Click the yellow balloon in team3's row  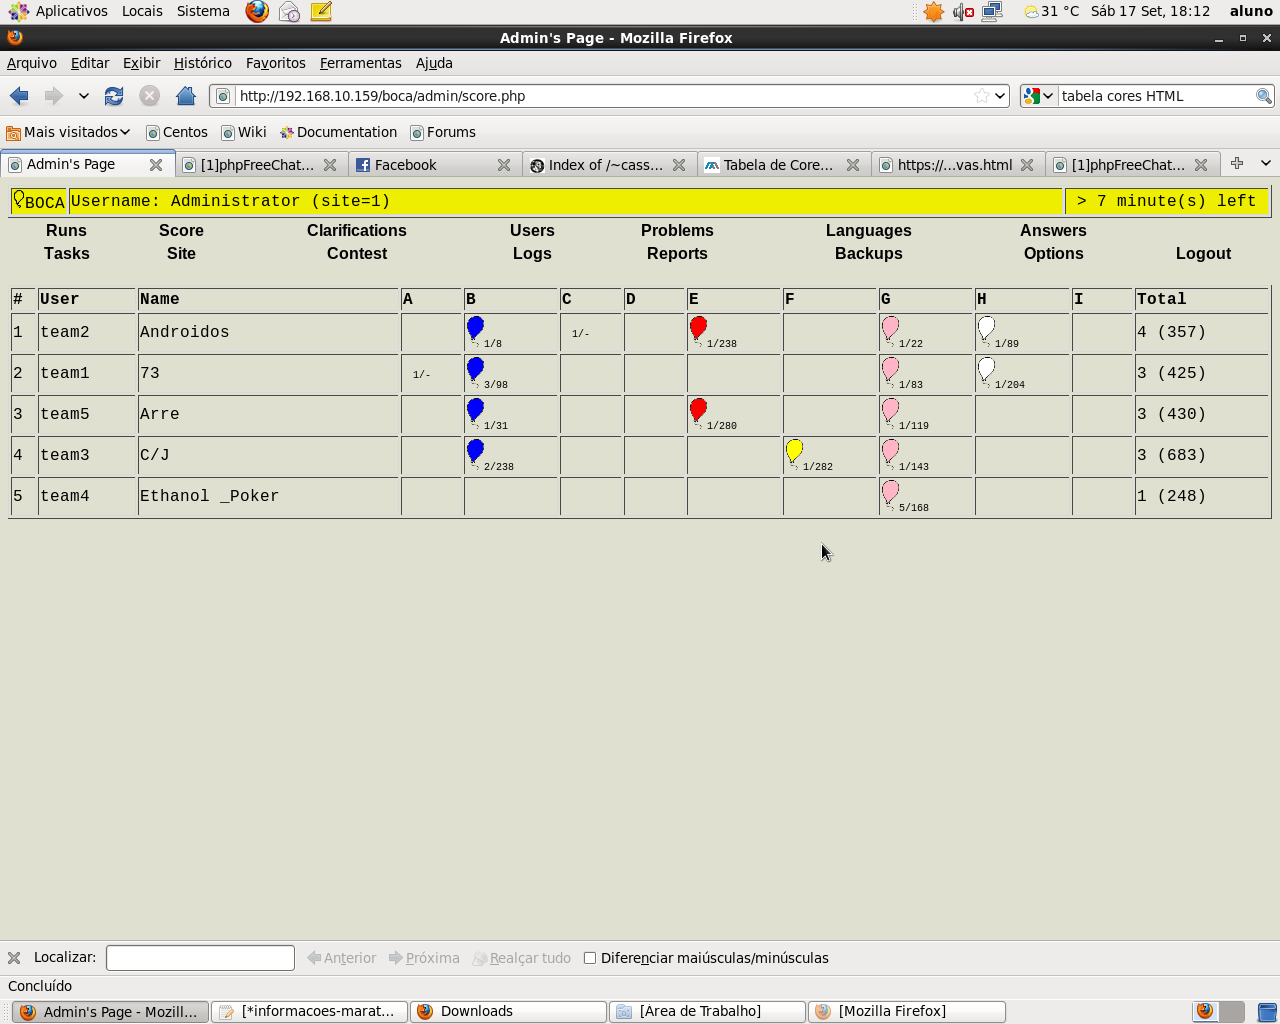click(794, 451)
